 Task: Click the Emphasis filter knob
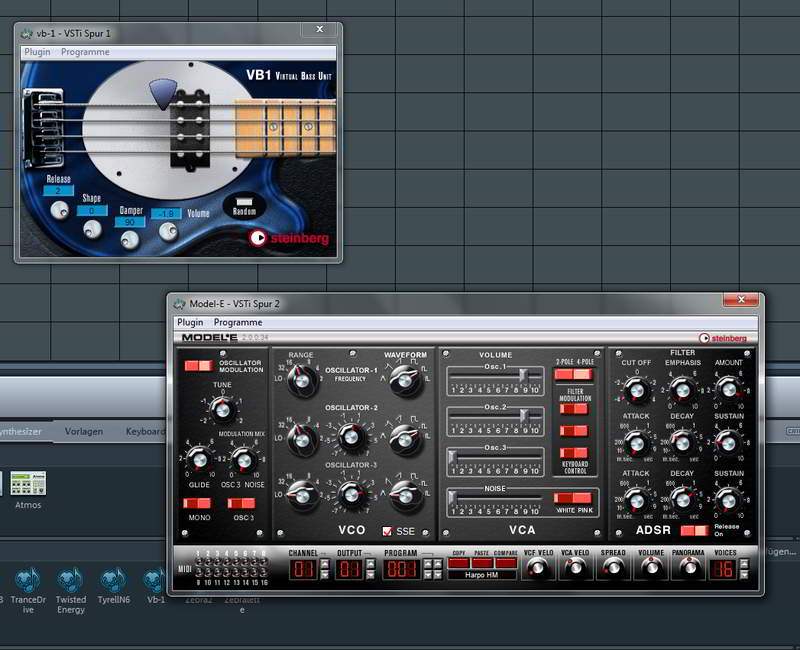(683, 391)
